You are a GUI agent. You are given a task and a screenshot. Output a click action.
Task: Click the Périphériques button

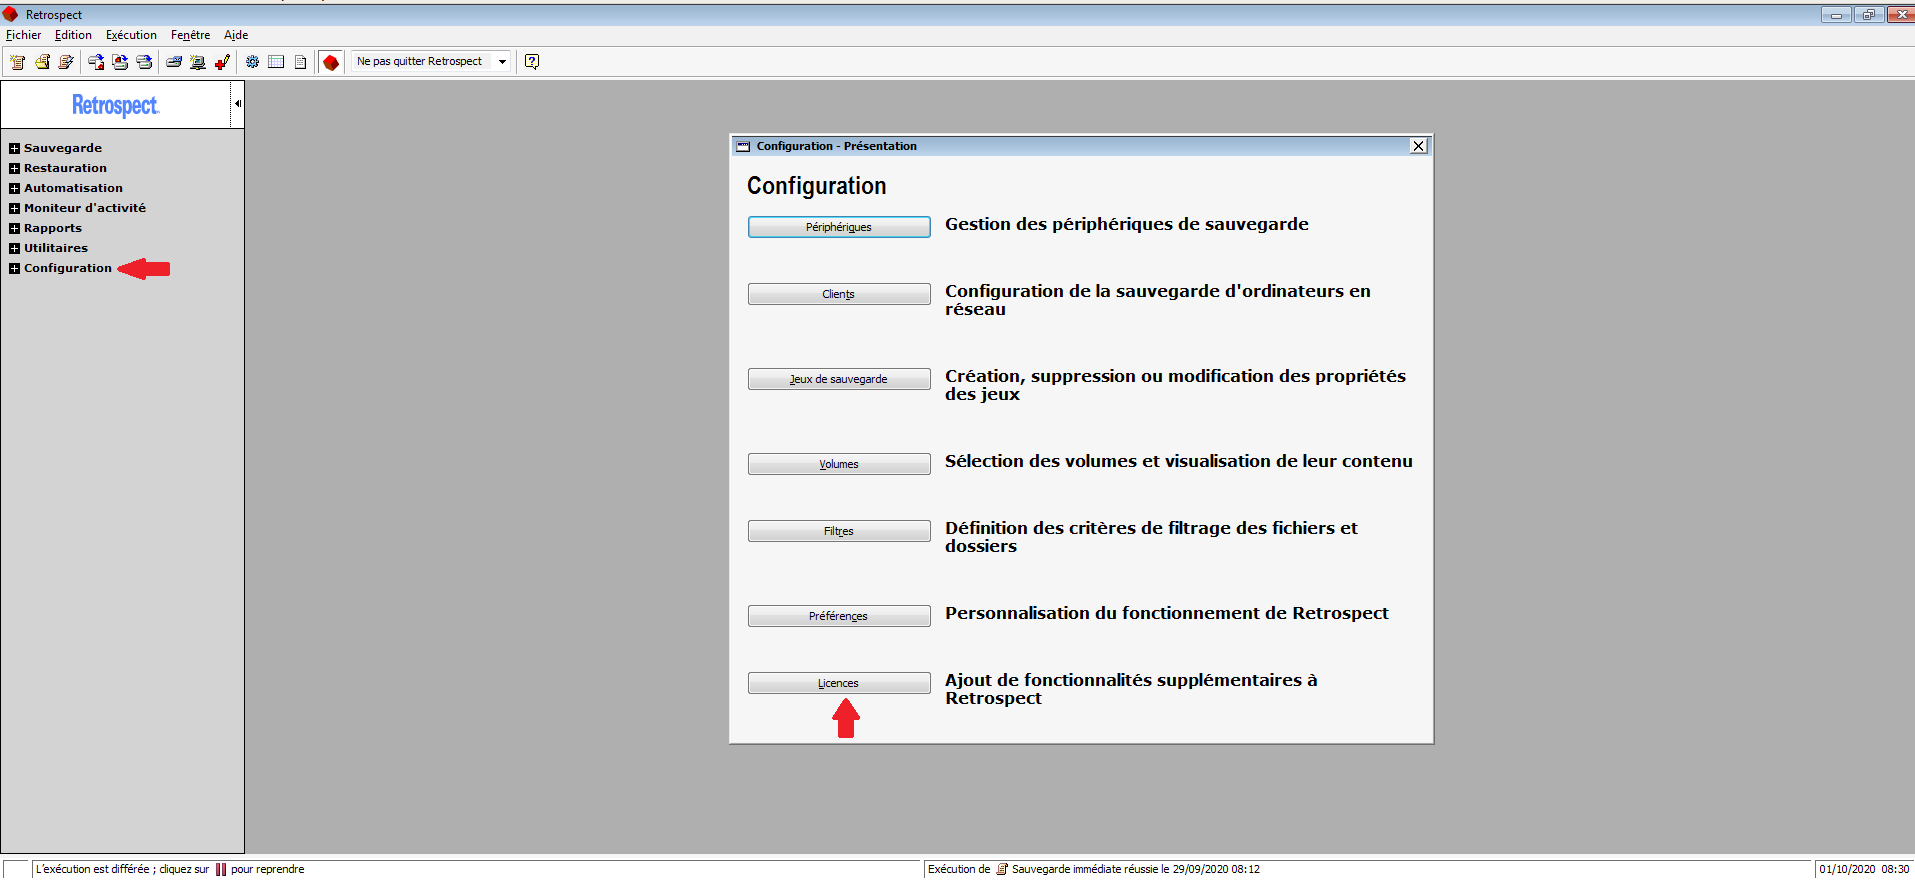coord(838,227)
